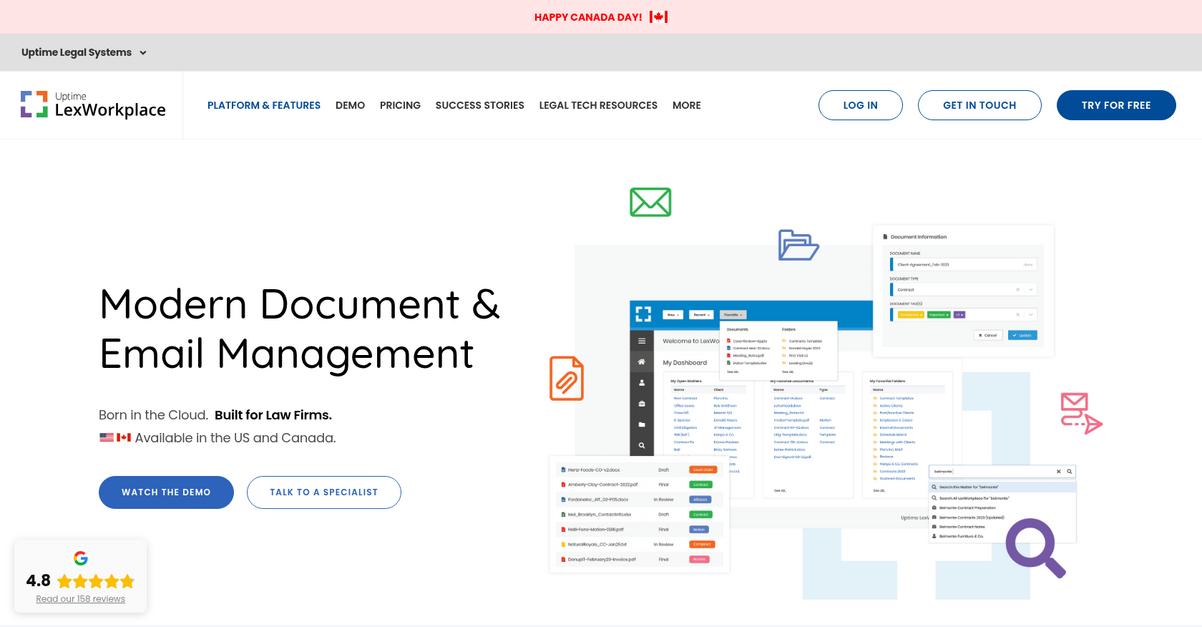The image size is (1202, 627).
Task: Click the green tag chip in Document Information
Action: pos(939,314)
